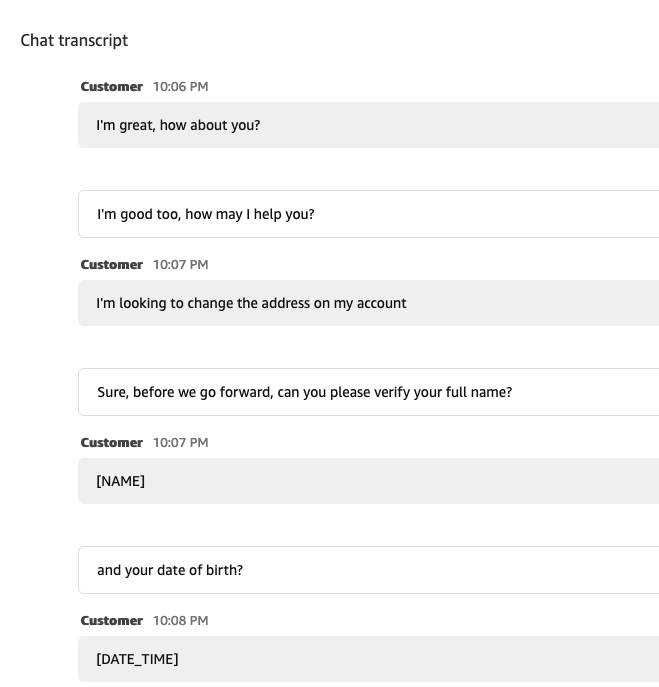Select the redacted [NAME] message bubble
The image size is (659, 687).
click(x=368, y=481)
